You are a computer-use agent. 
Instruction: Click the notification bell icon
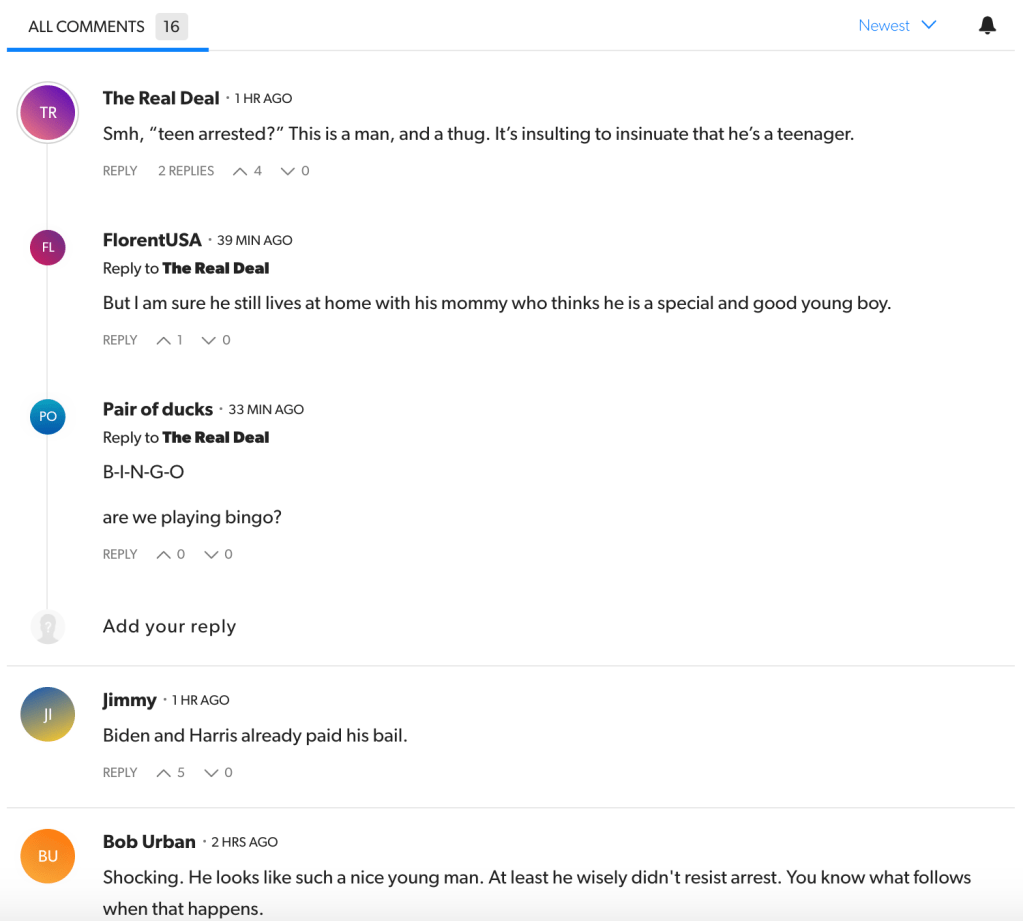click(x=987, y=26)
